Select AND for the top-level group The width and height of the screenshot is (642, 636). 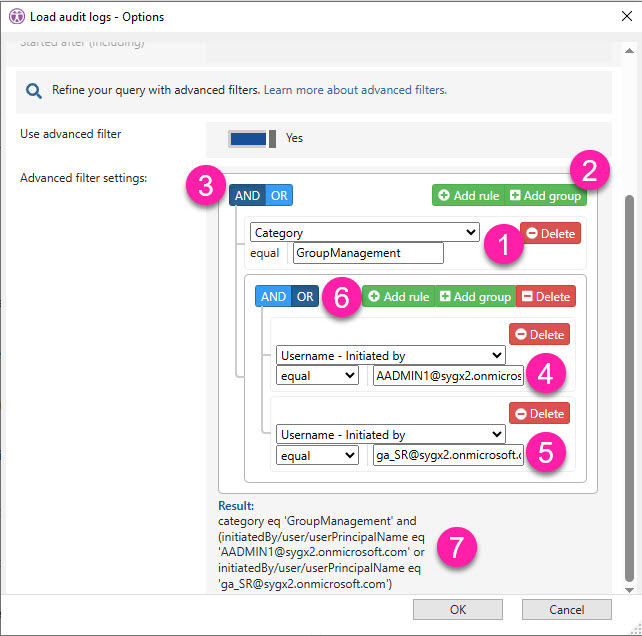pos(247,196)
